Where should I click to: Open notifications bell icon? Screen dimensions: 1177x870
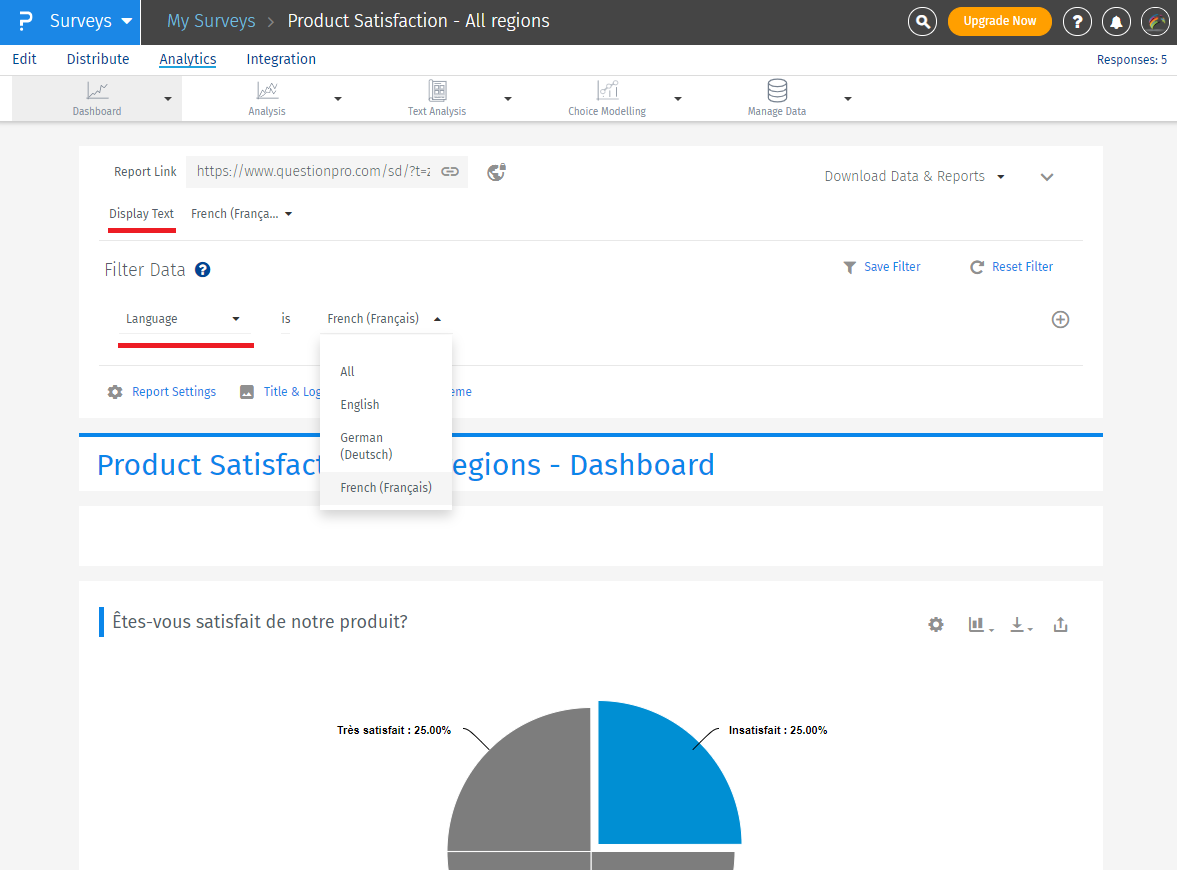[1116, 21]
